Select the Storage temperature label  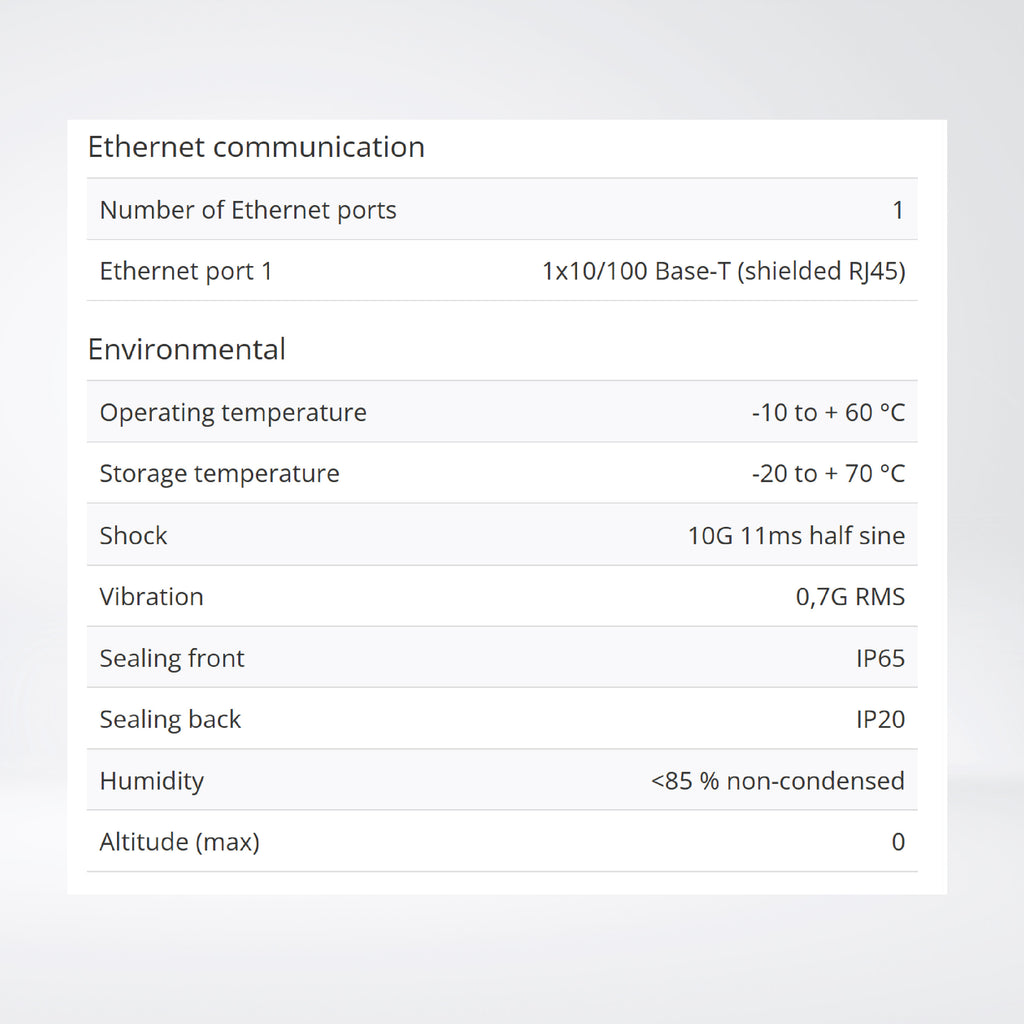(x=219, y=473)
